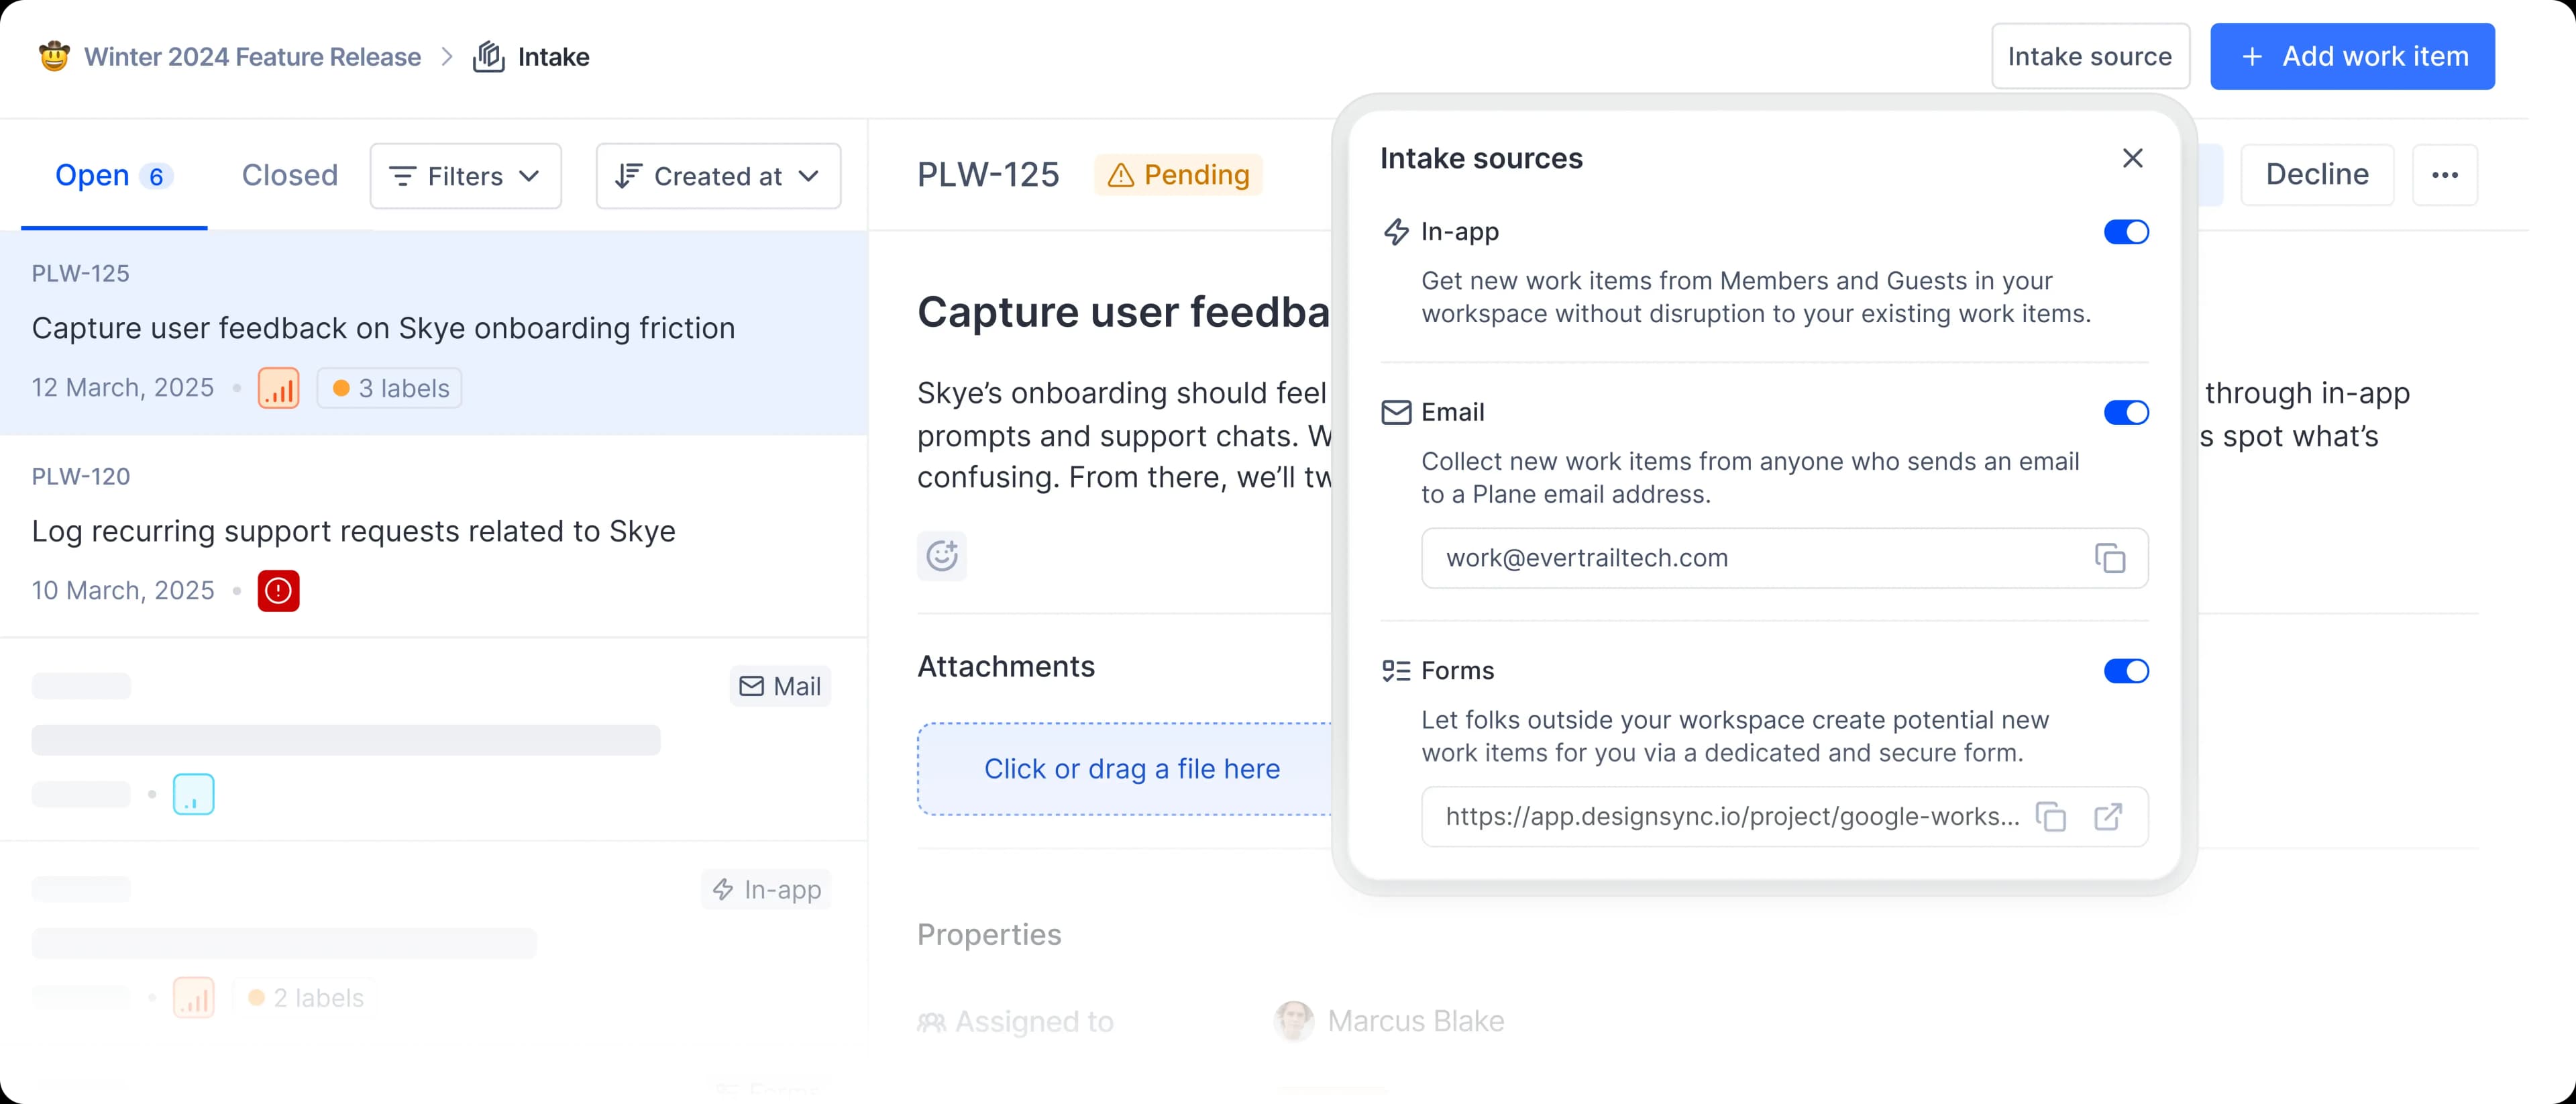Image resolution: width=2576 pixels, height=1104 pixels.
Task: Open the Filters dropdown
Action: point(465,176)
